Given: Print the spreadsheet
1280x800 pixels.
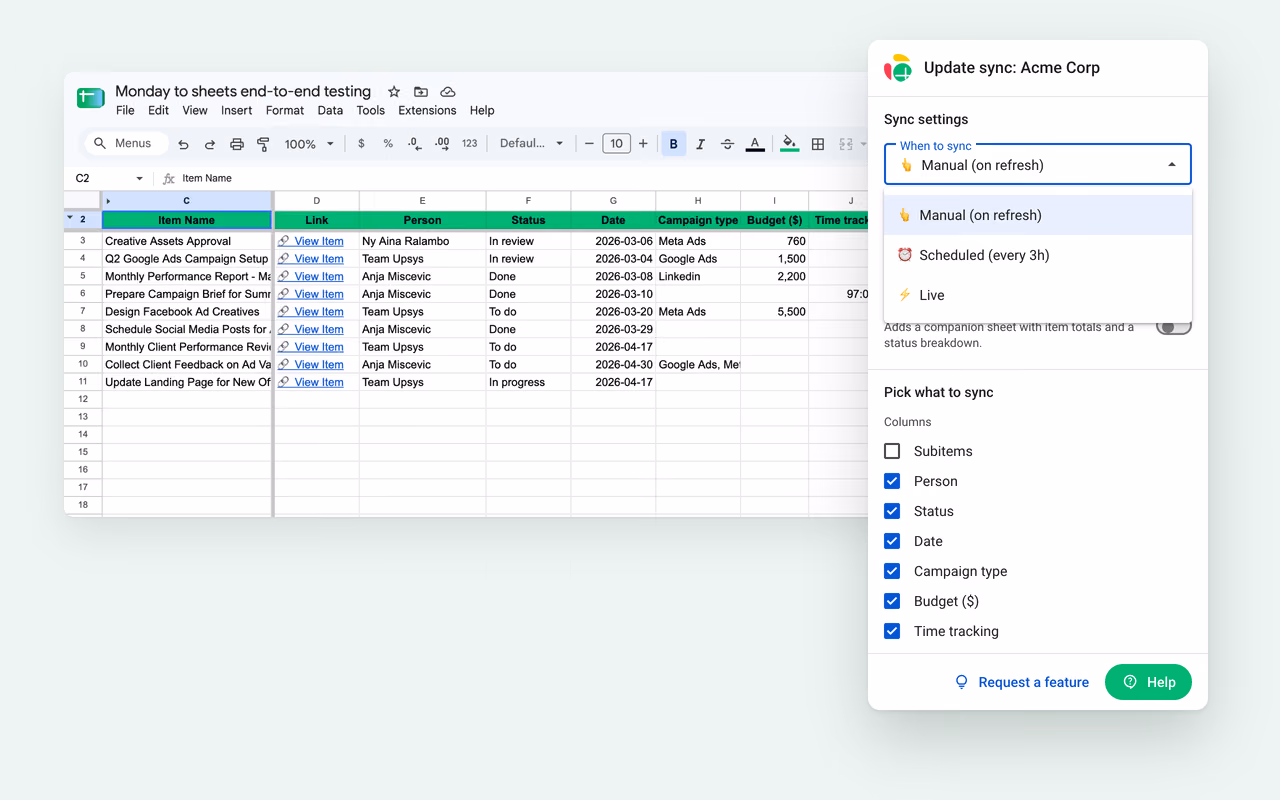Looking at the screenshot, I should click(x=237, y=144).
